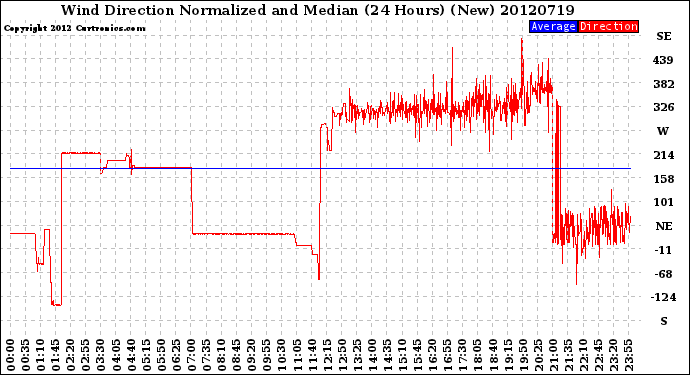Click the -124 y-axis value

pyautogui.click(x=663, y=297)
